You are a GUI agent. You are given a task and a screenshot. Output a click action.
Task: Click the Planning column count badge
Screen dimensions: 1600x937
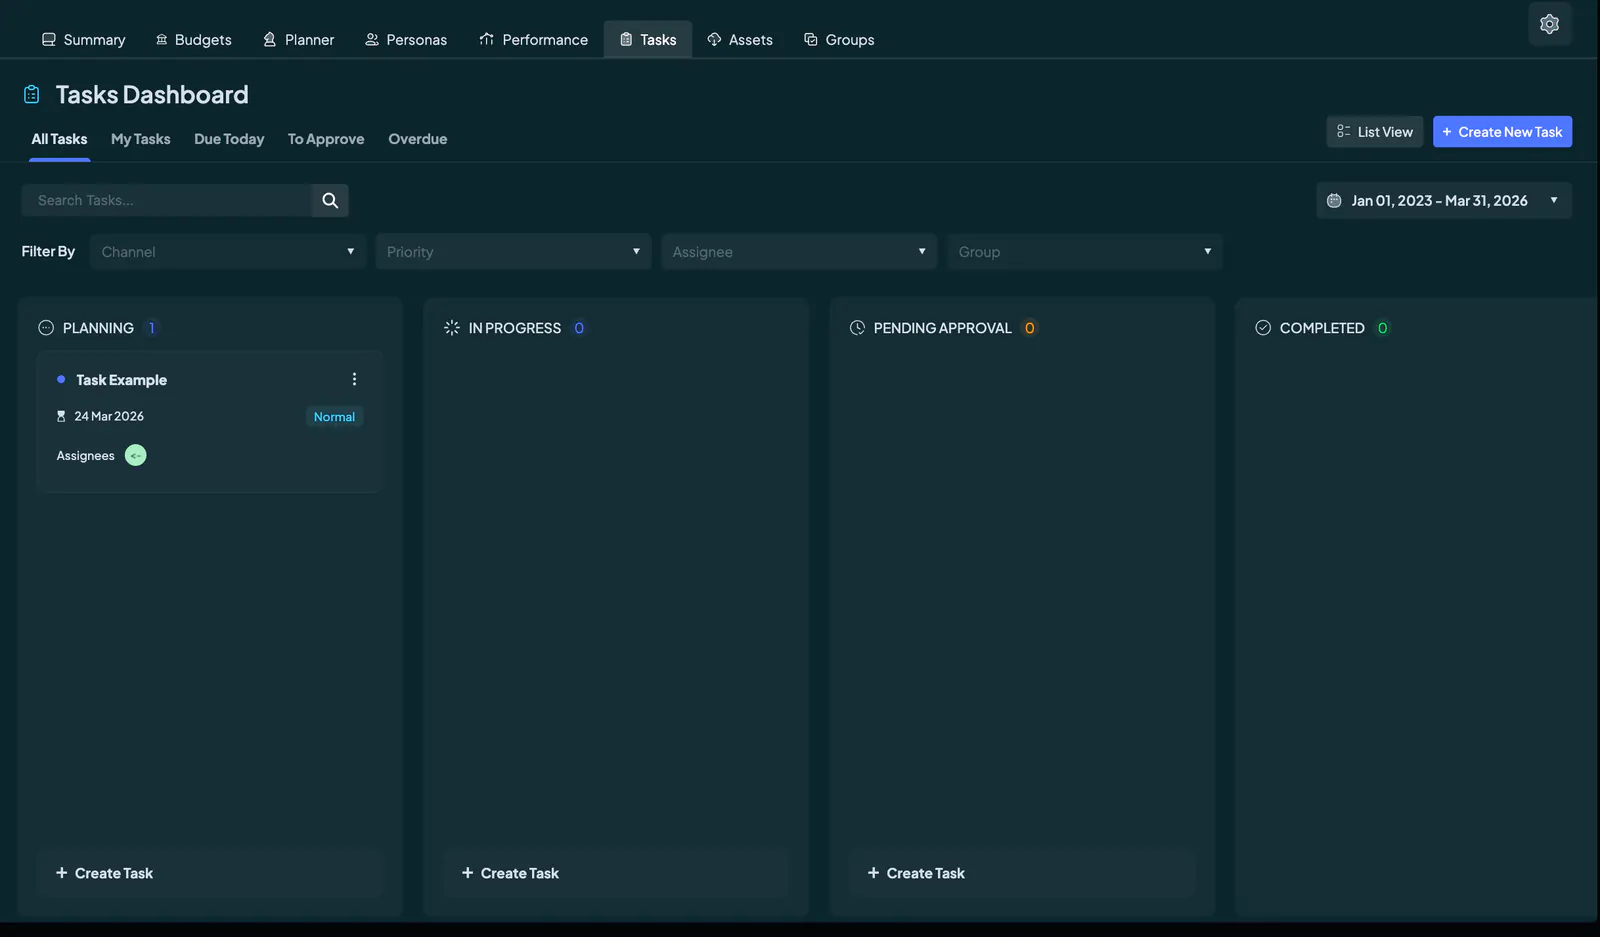click(x=152, y=328)
